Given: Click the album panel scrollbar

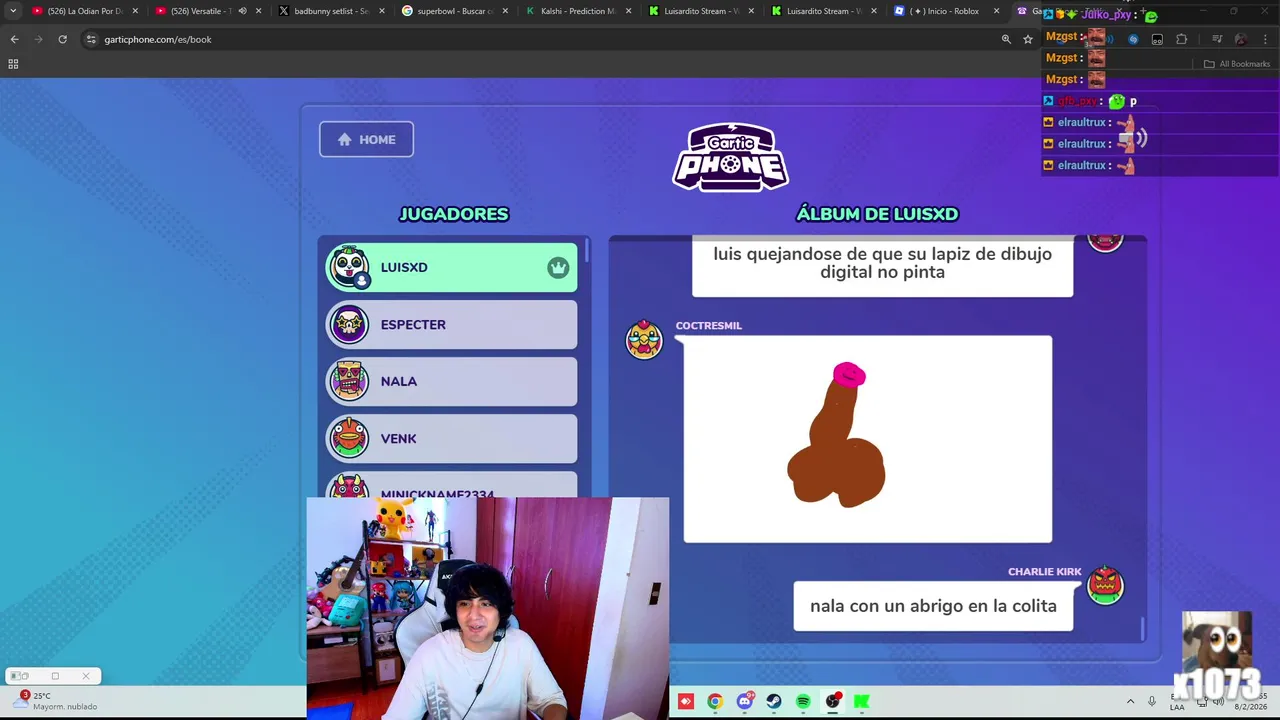Looking at the screenshot, I should coord(1142,628).
